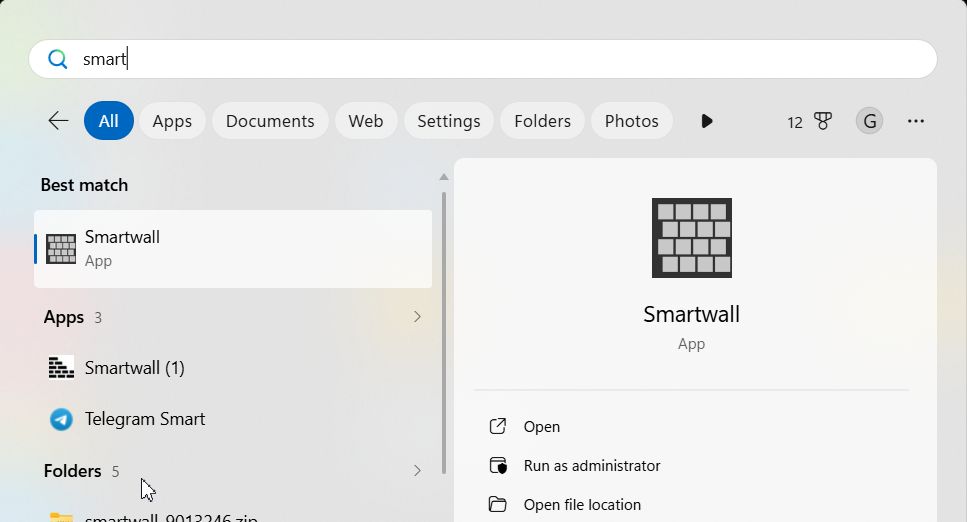Click the Folders section heading
Screen dimensions: 967x522
coord(72,471)
